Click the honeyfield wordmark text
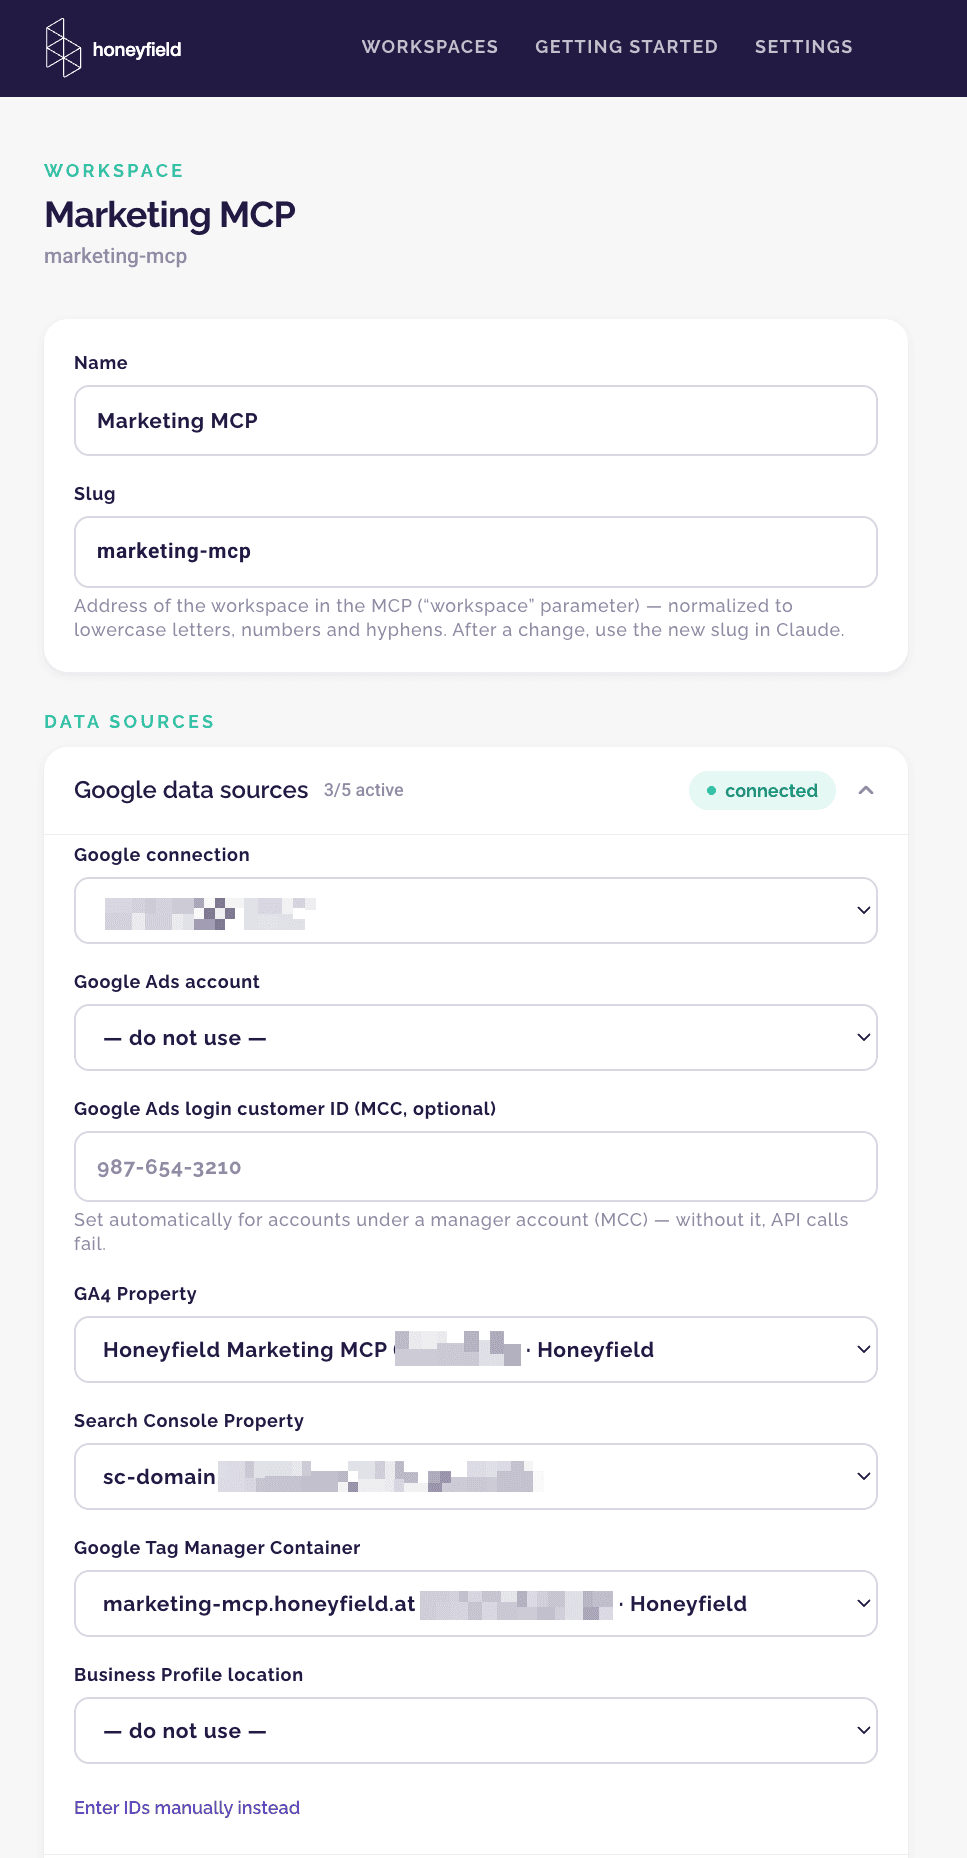Image resolution: width=967 pixels, height=1858 pixels. (x=137, y=50)
